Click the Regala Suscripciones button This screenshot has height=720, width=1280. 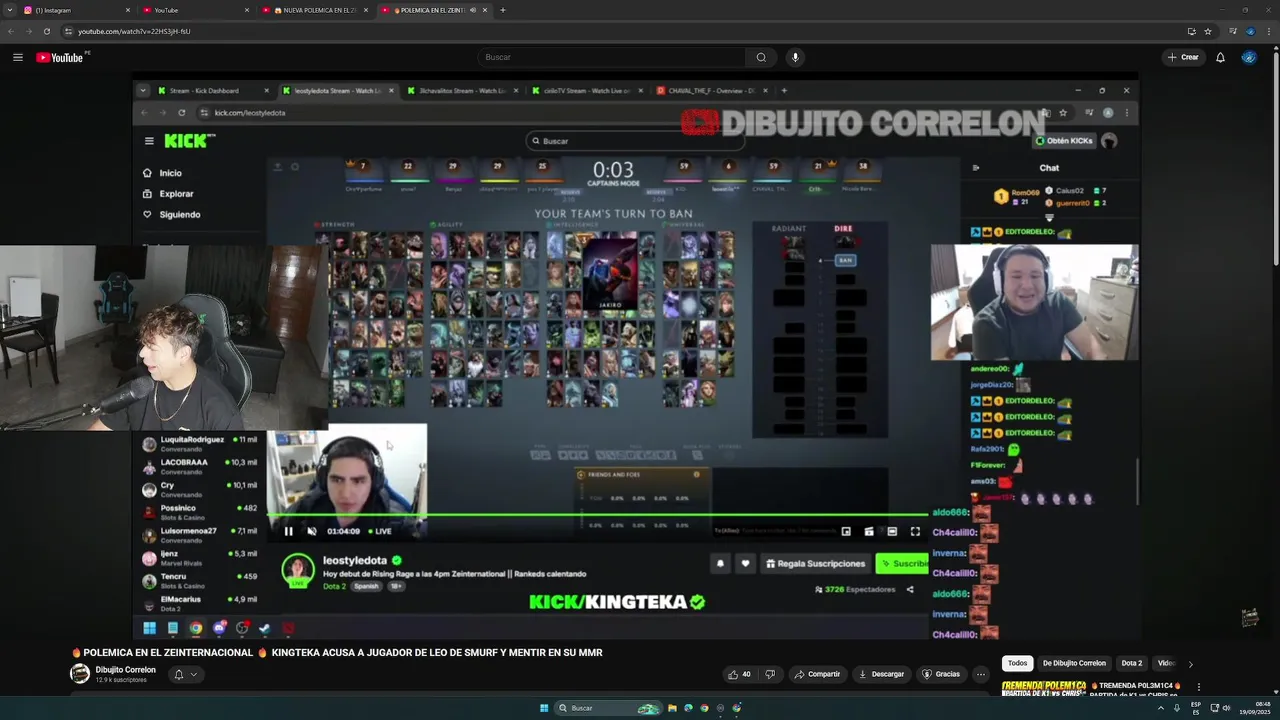point(815,563)
